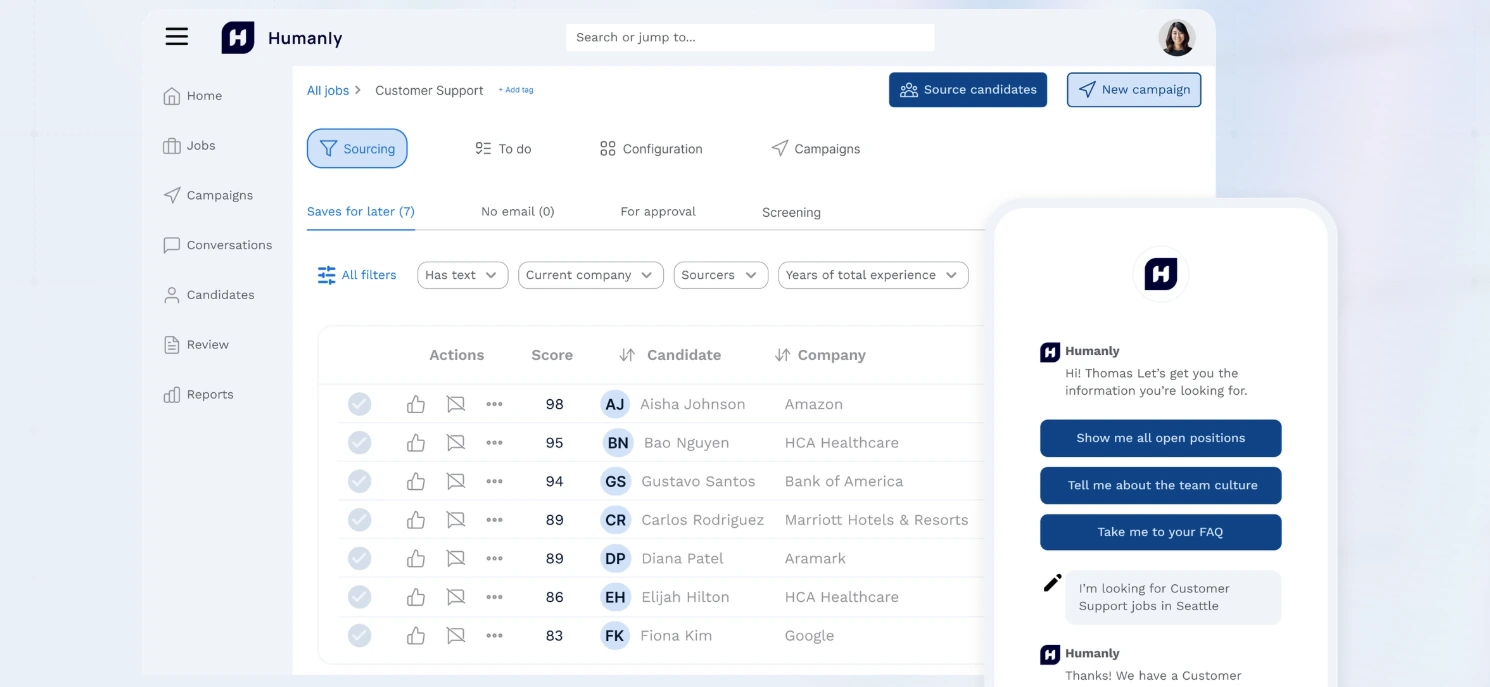Open more actions for Elijah Hilton
The width and height of the screenshot is (1490, 687).
coord(494,597)
